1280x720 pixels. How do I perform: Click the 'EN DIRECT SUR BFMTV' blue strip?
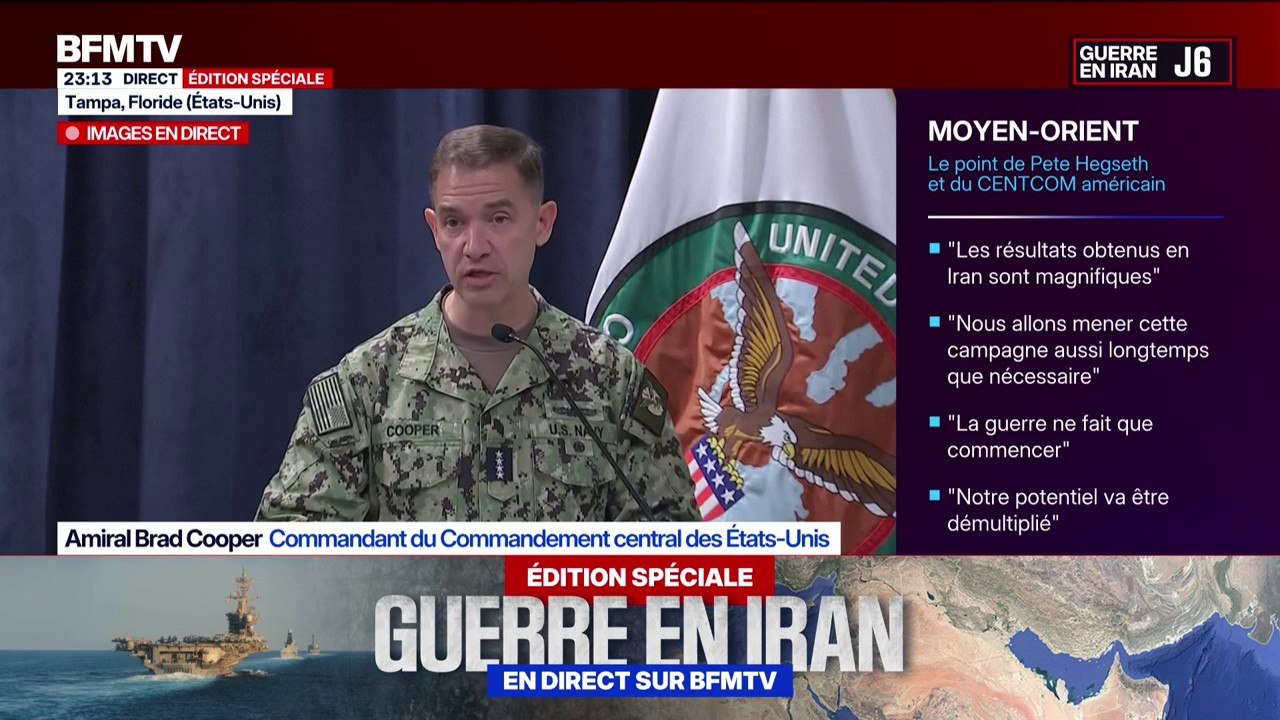tap(640, 682)
